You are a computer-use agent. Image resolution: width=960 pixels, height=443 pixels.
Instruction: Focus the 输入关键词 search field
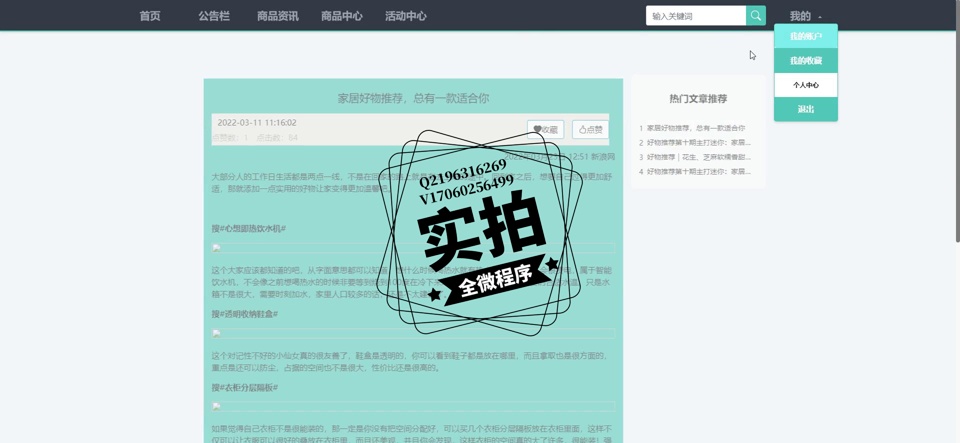(x=696, y=16)
